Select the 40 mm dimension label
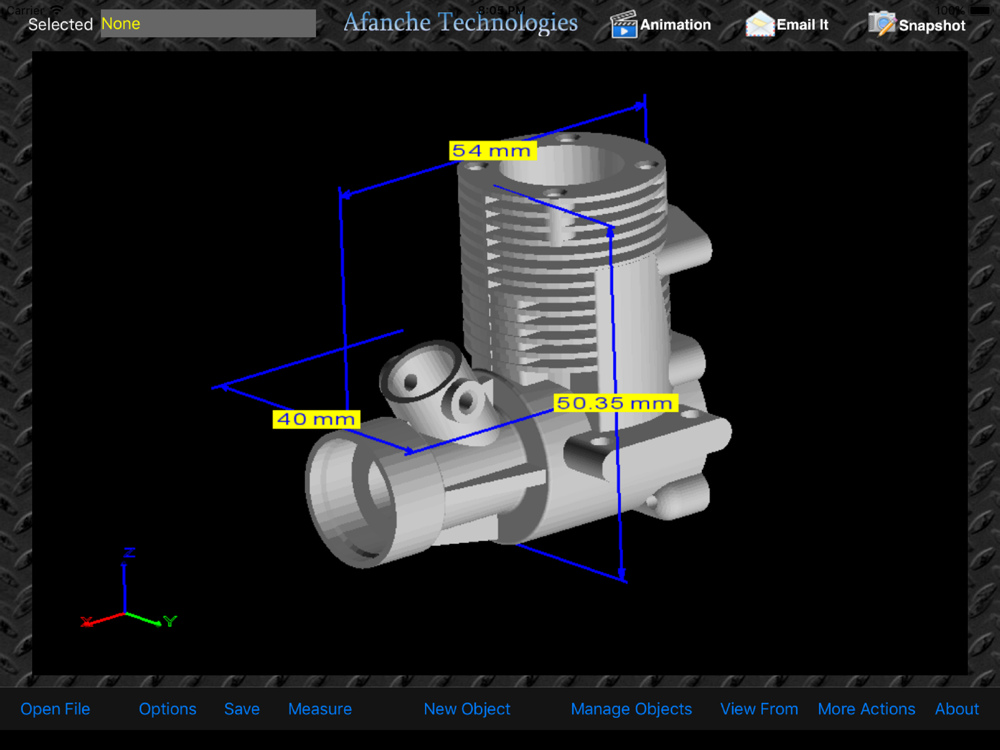Screen dimensions: 1000x750 tap(316, 419)
